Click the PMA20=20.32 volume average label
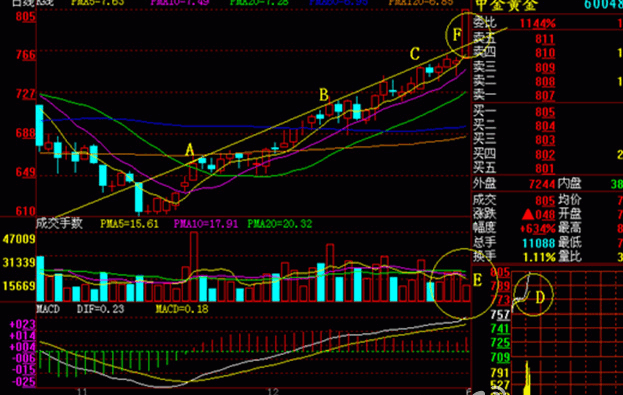The height and width of the screenshot is (395, 623). click(x=280, y=224)
